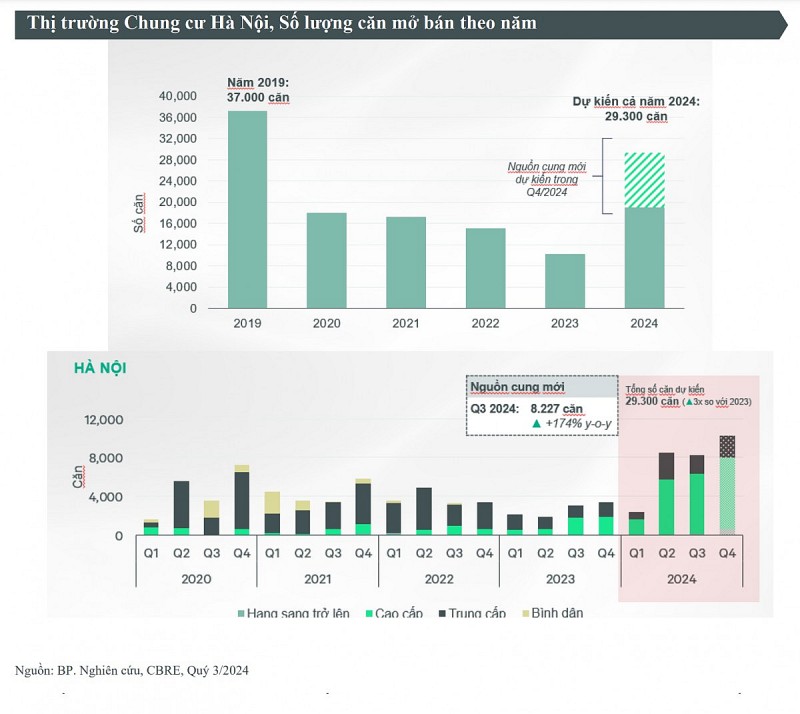The height and width of the screenshot is (714, 800).
Task: Select the Trung cấp legend swatch
Action: point(442,613)
